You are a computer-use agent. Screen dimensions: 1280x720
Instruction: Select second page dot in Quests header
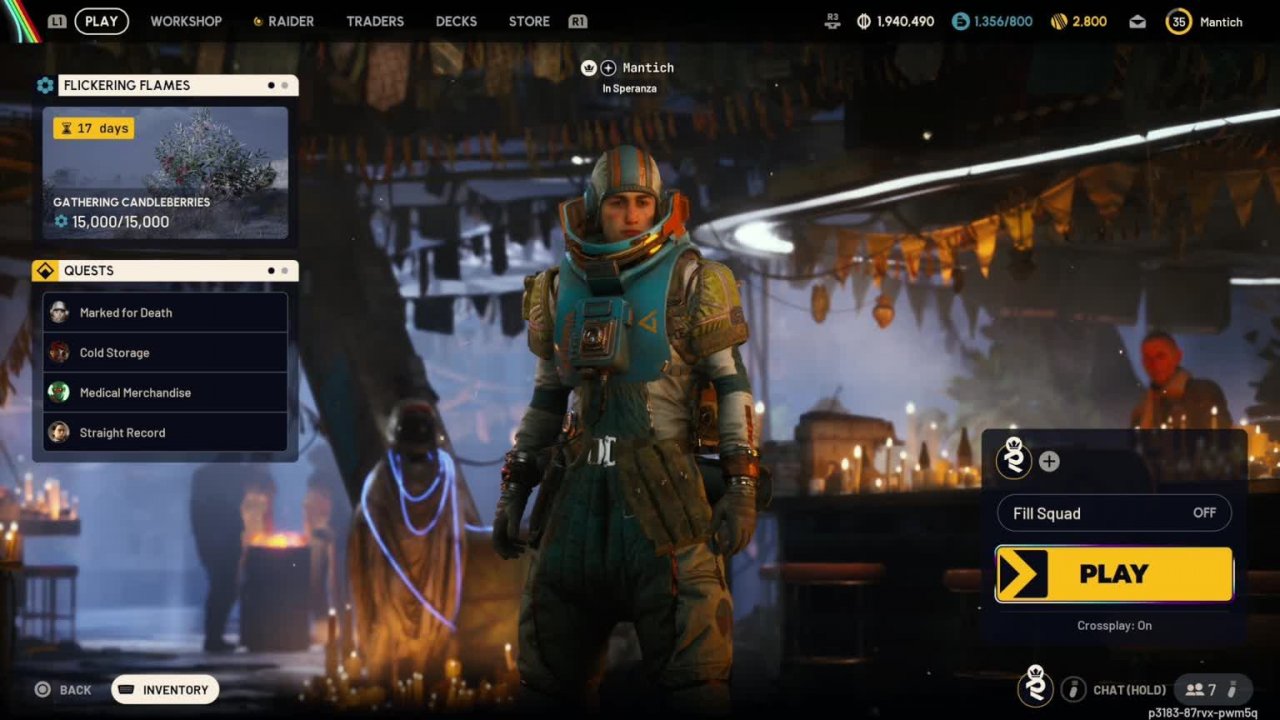click(x=285, y=271)
